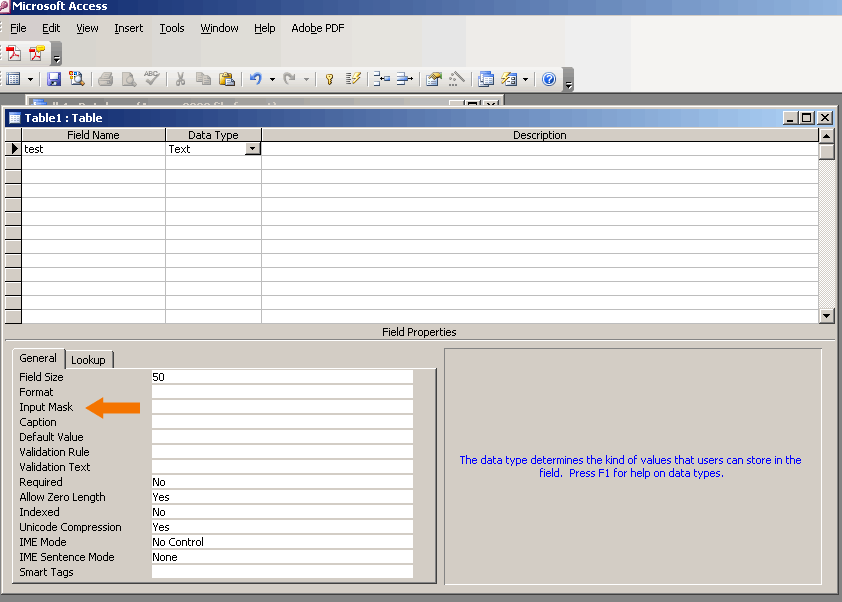The image size is (842, 602).
Task: Click the Convert to Adobe PDF icon
Action: click(14, 54)
